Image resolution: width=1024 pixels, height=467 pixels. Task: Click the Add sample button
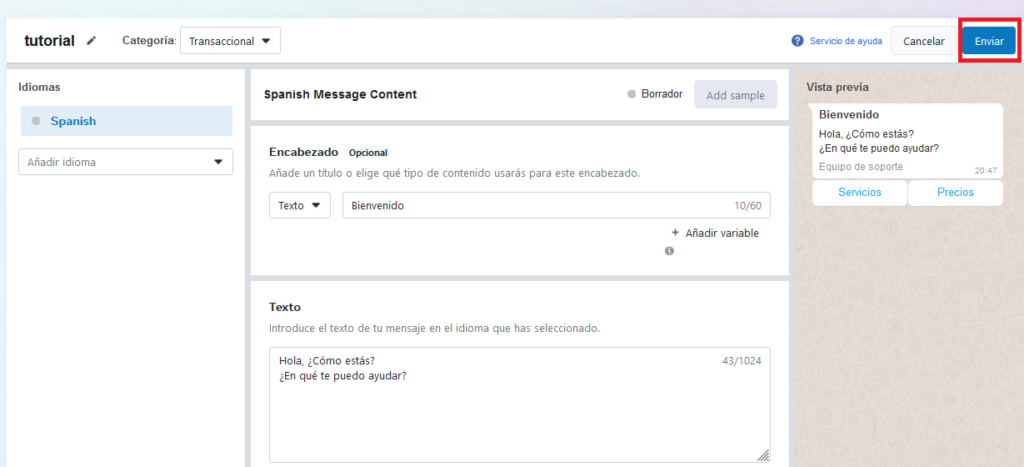click(735, 95)
